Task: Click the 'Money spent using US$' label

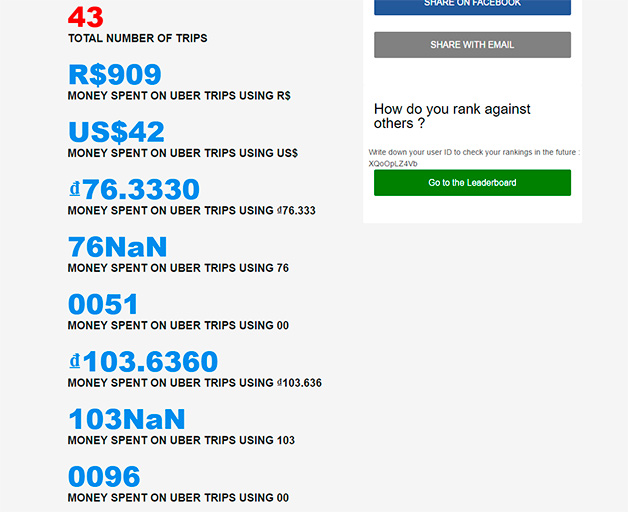Action: (182, 153)
